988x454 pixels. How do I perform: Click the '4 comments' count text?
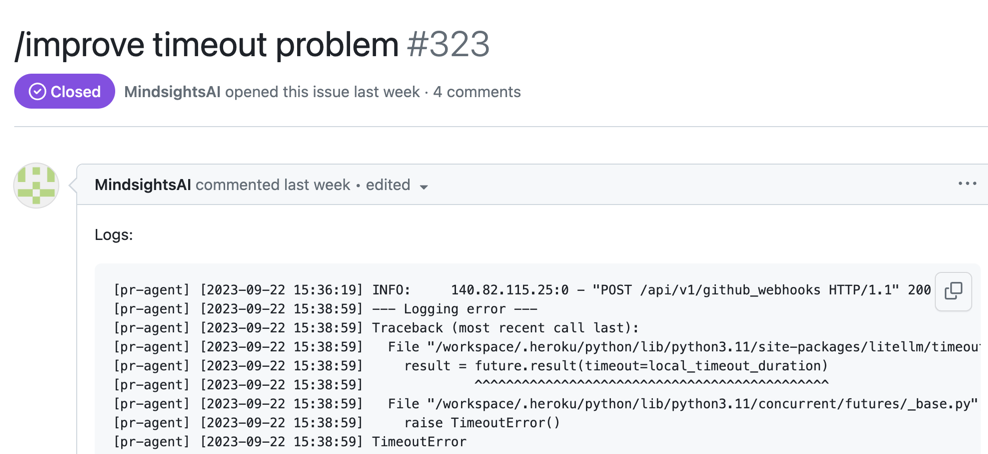477,92
